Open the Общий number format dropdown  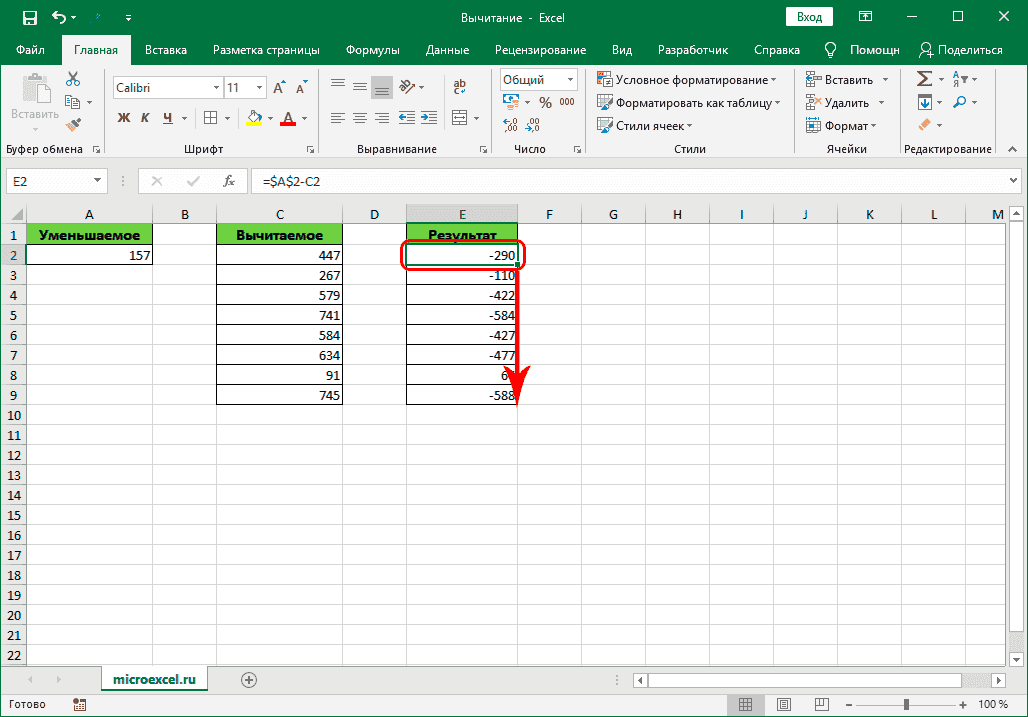click(570, 80)
